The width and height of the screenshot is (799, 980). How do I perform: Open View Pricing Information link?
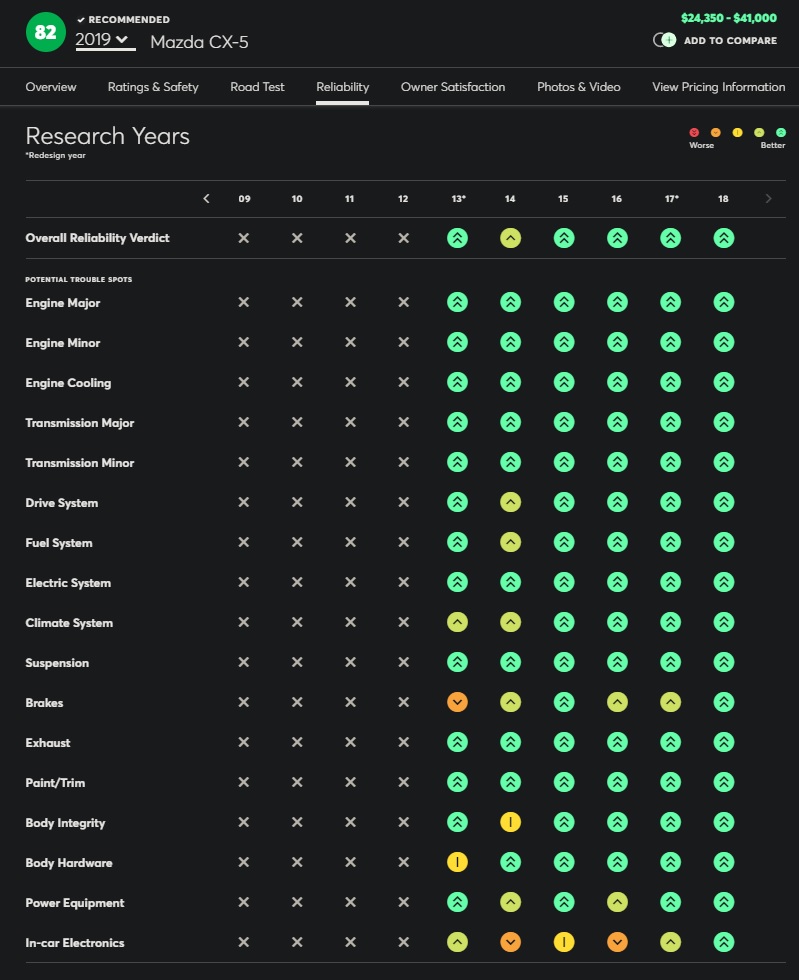click(x=718, y=87)
